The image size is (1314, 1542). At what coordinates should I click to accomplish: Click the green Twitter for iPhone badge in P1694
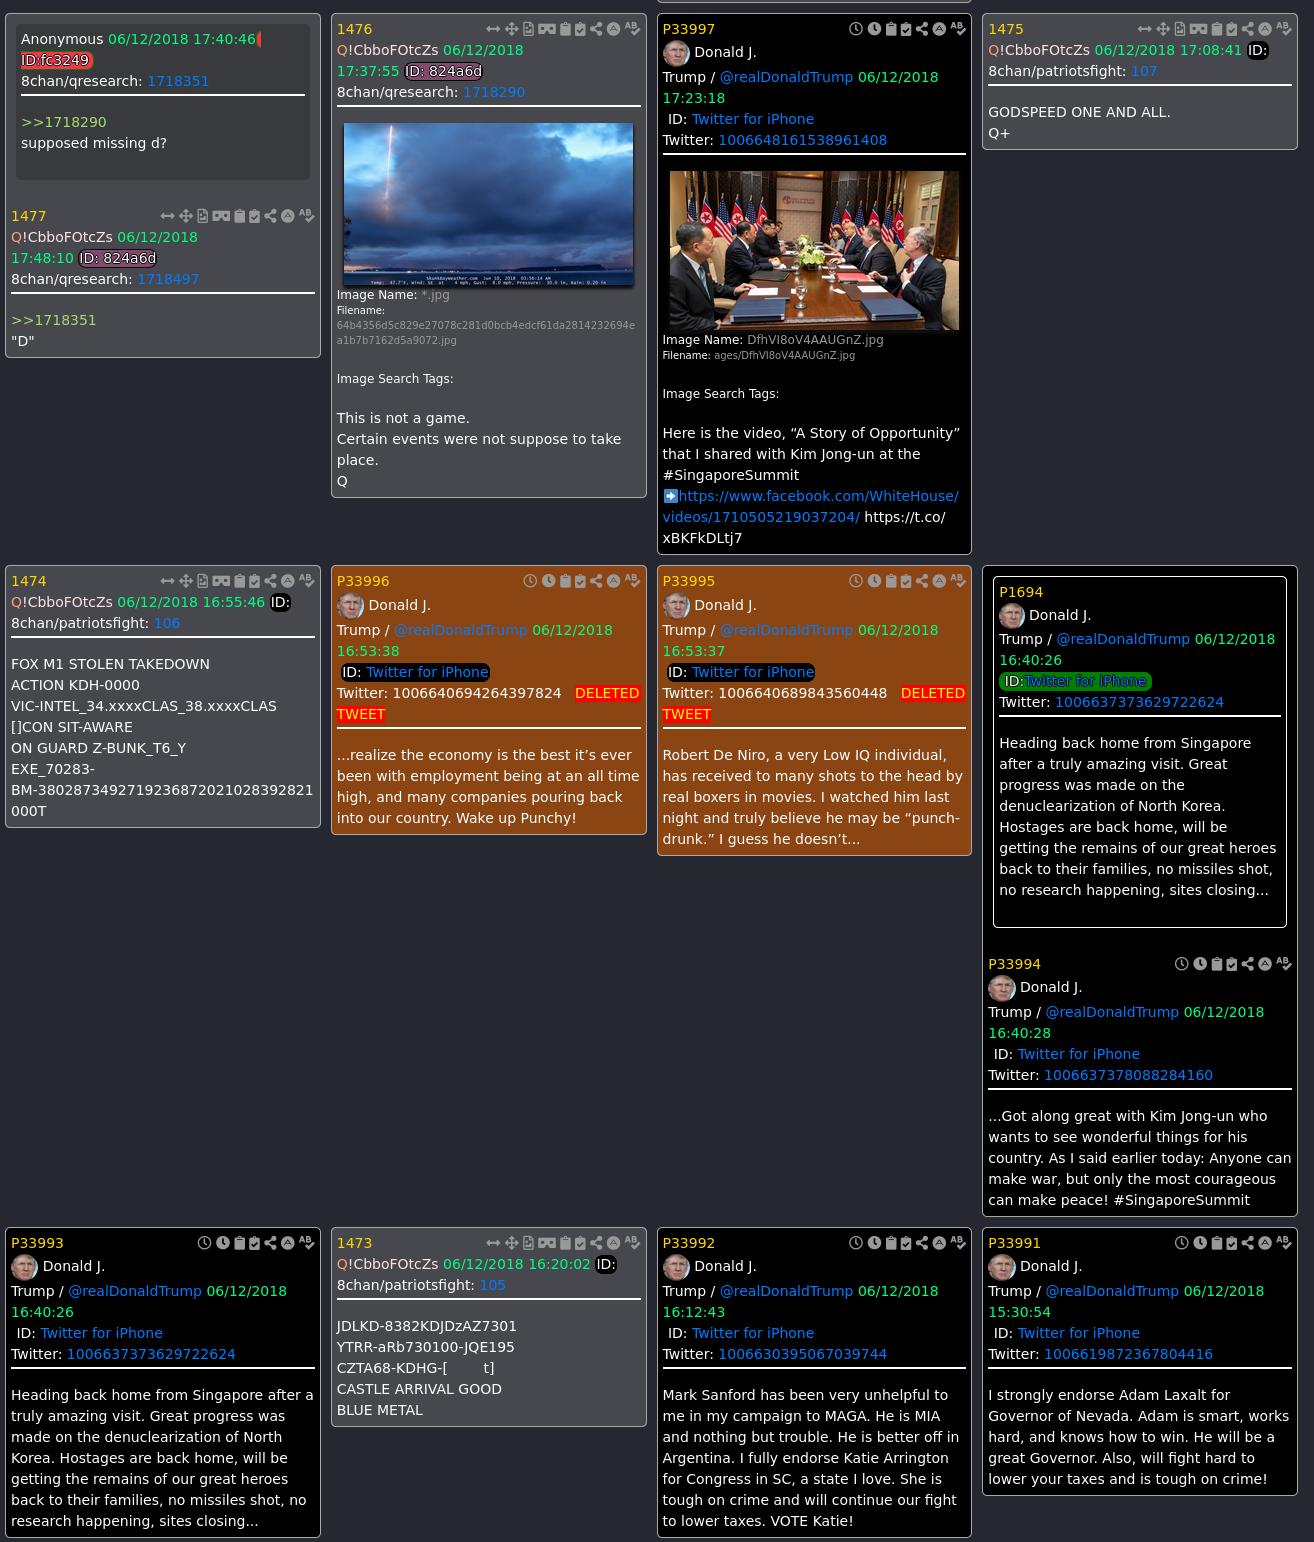tap(1075, 681)
